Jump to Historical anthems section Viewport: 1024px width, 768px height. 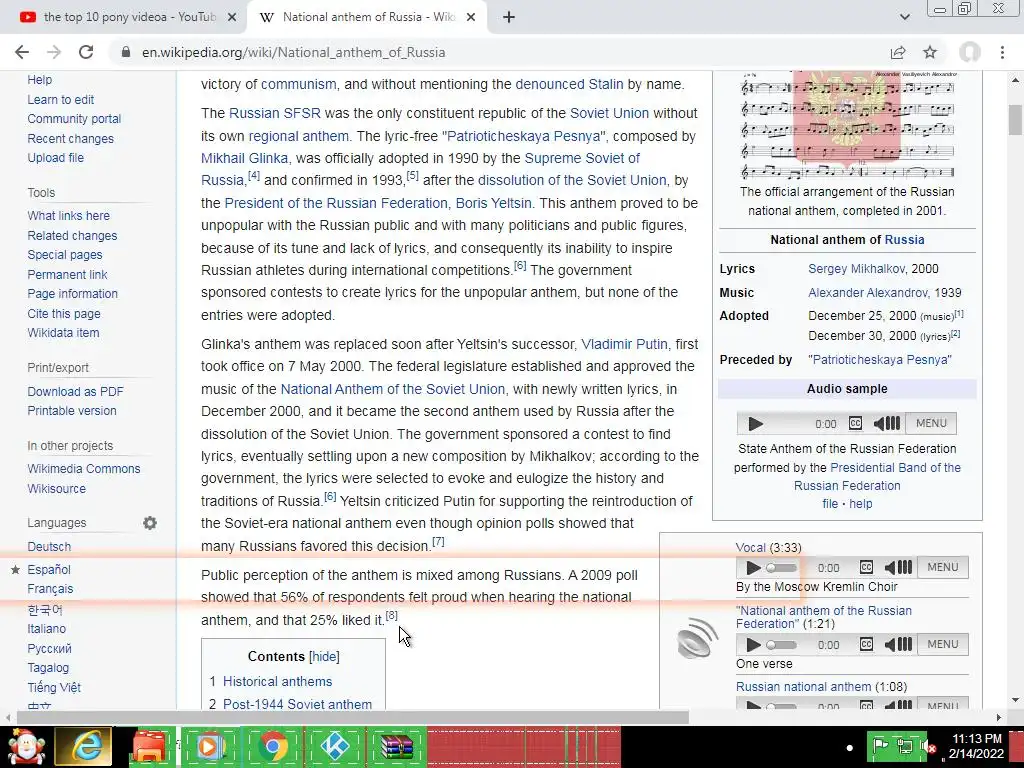278,681
